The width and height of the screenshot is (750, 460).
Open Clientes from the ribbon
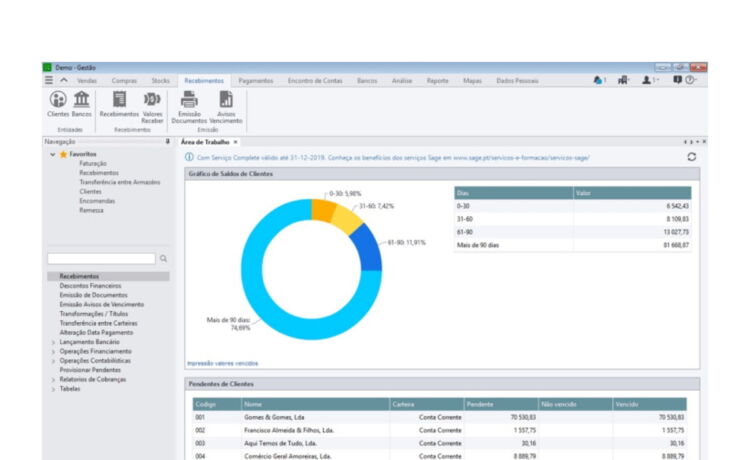tap(58, 100)
